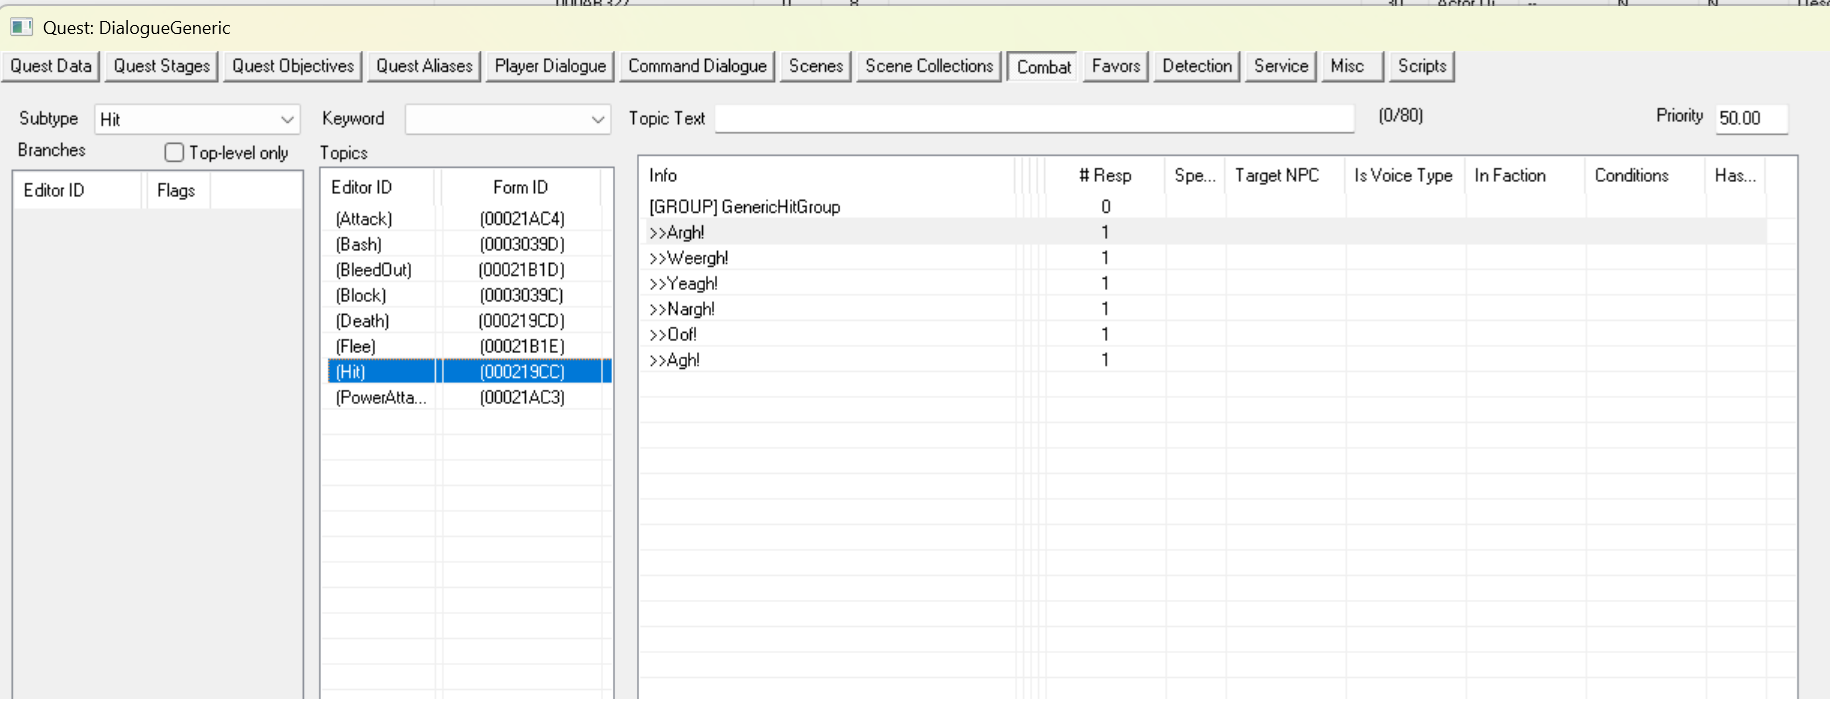The width and height of the screenshot is (1831, 708).
Task: Toggle the Top-level only checkbox
Action: pyautogui.click(x=175, y=152)
